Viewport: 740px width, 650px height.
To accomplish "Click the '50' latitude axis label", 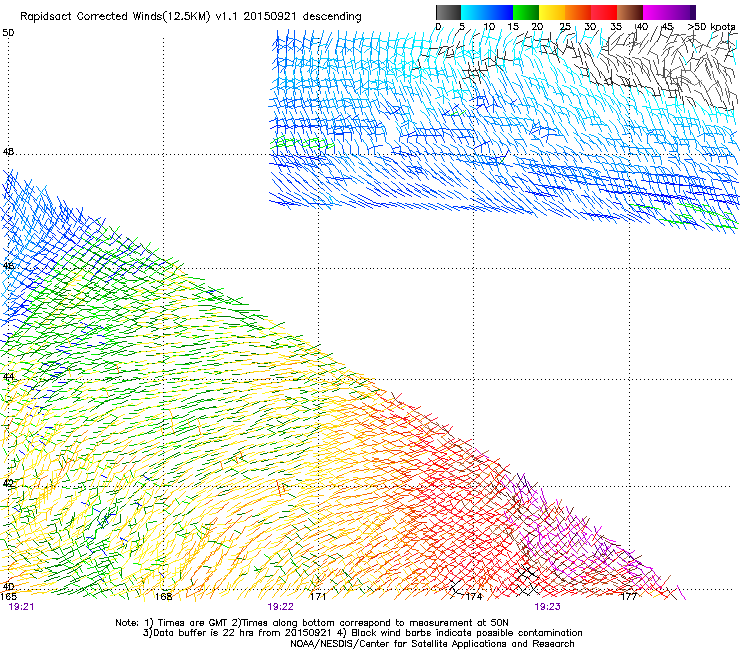I will (8, 33).
